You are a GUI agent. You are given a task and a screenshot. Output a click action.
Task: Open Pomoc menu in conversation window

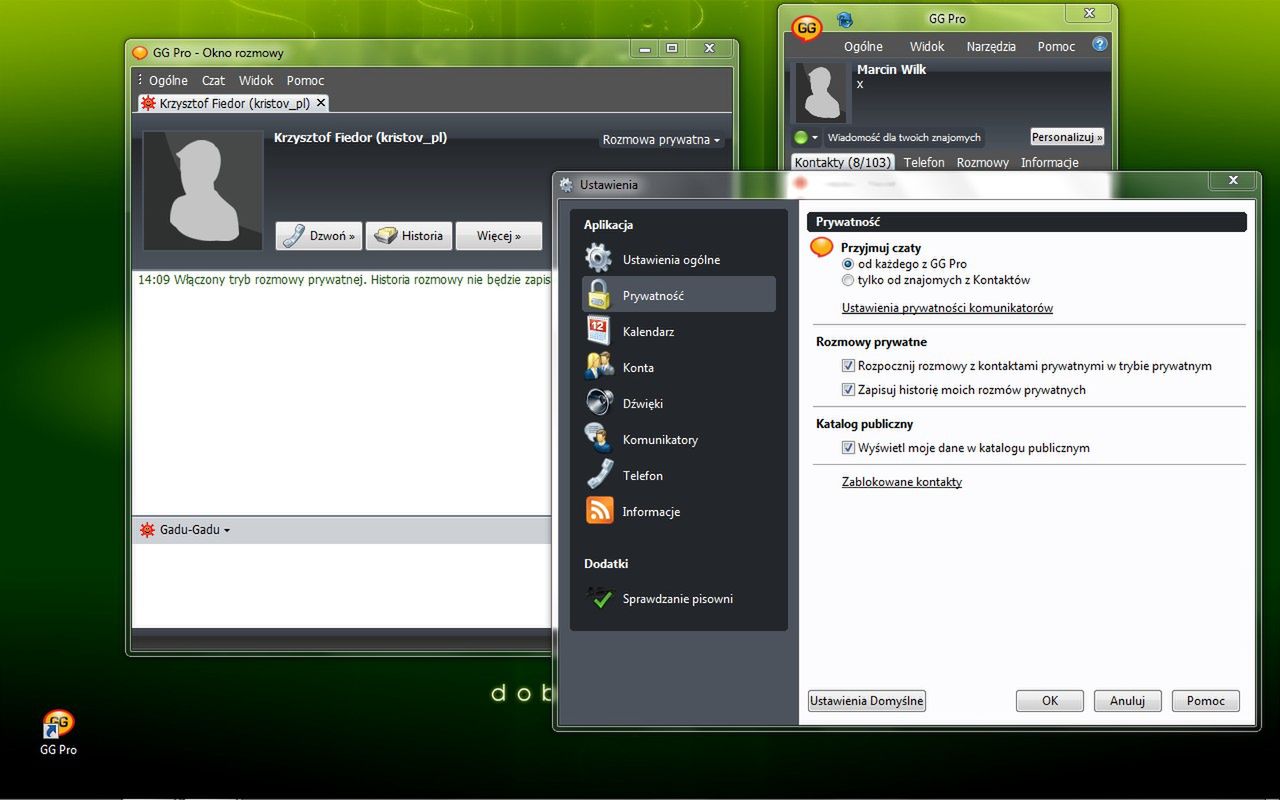[x=305, y=80]
